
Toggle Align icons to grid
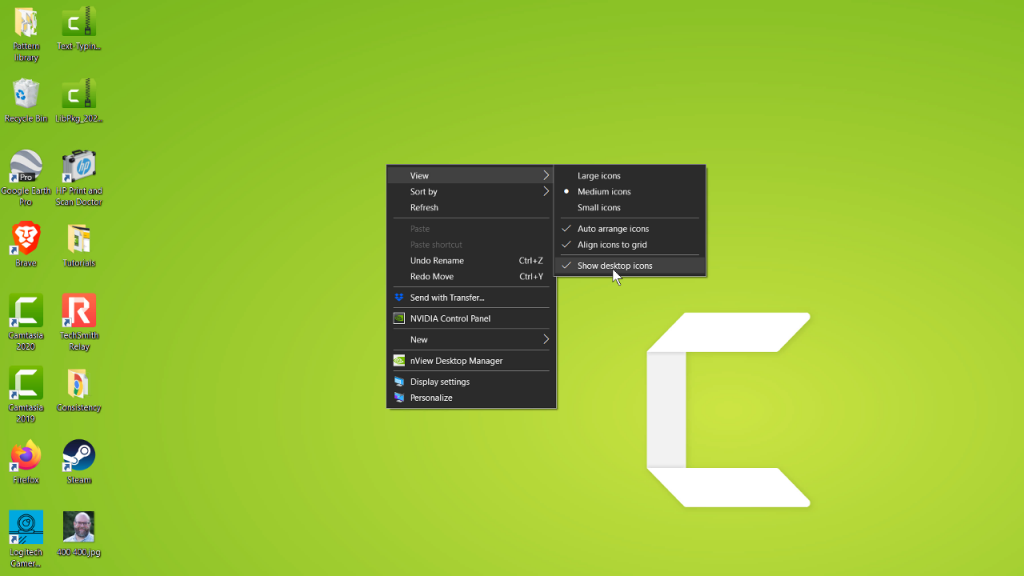(x=630, y=244)
